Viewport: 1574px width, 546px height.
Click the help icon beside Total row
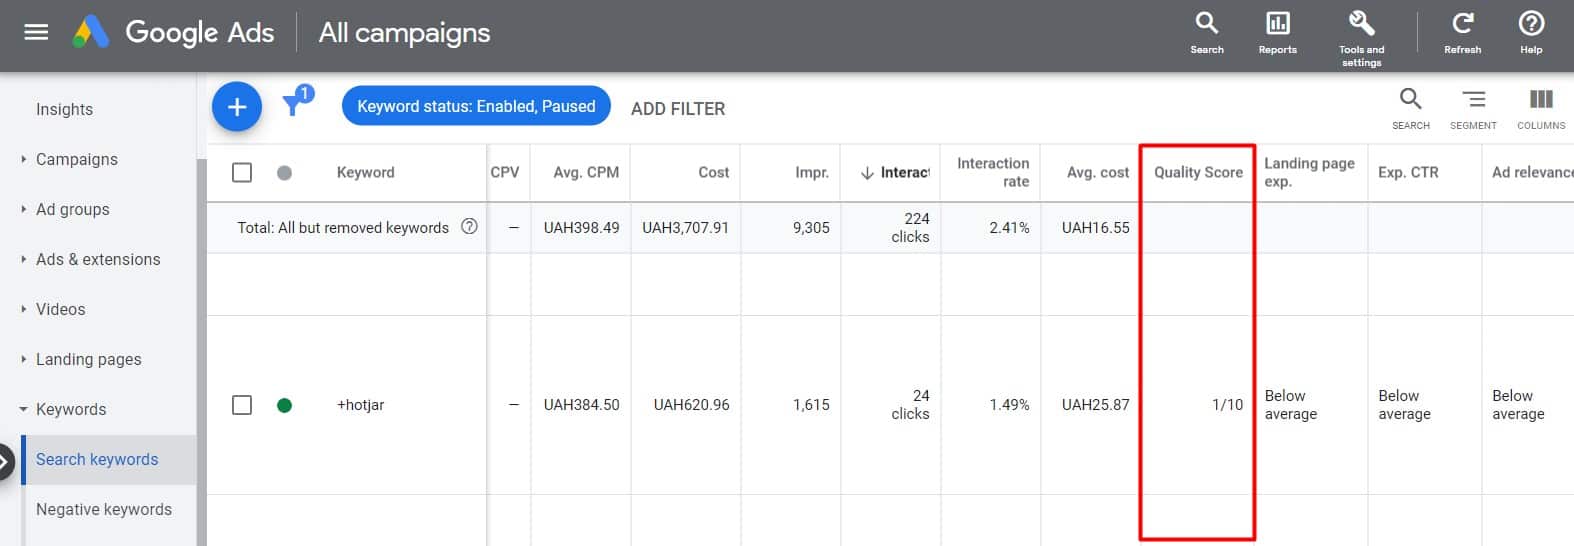(469, 227)
